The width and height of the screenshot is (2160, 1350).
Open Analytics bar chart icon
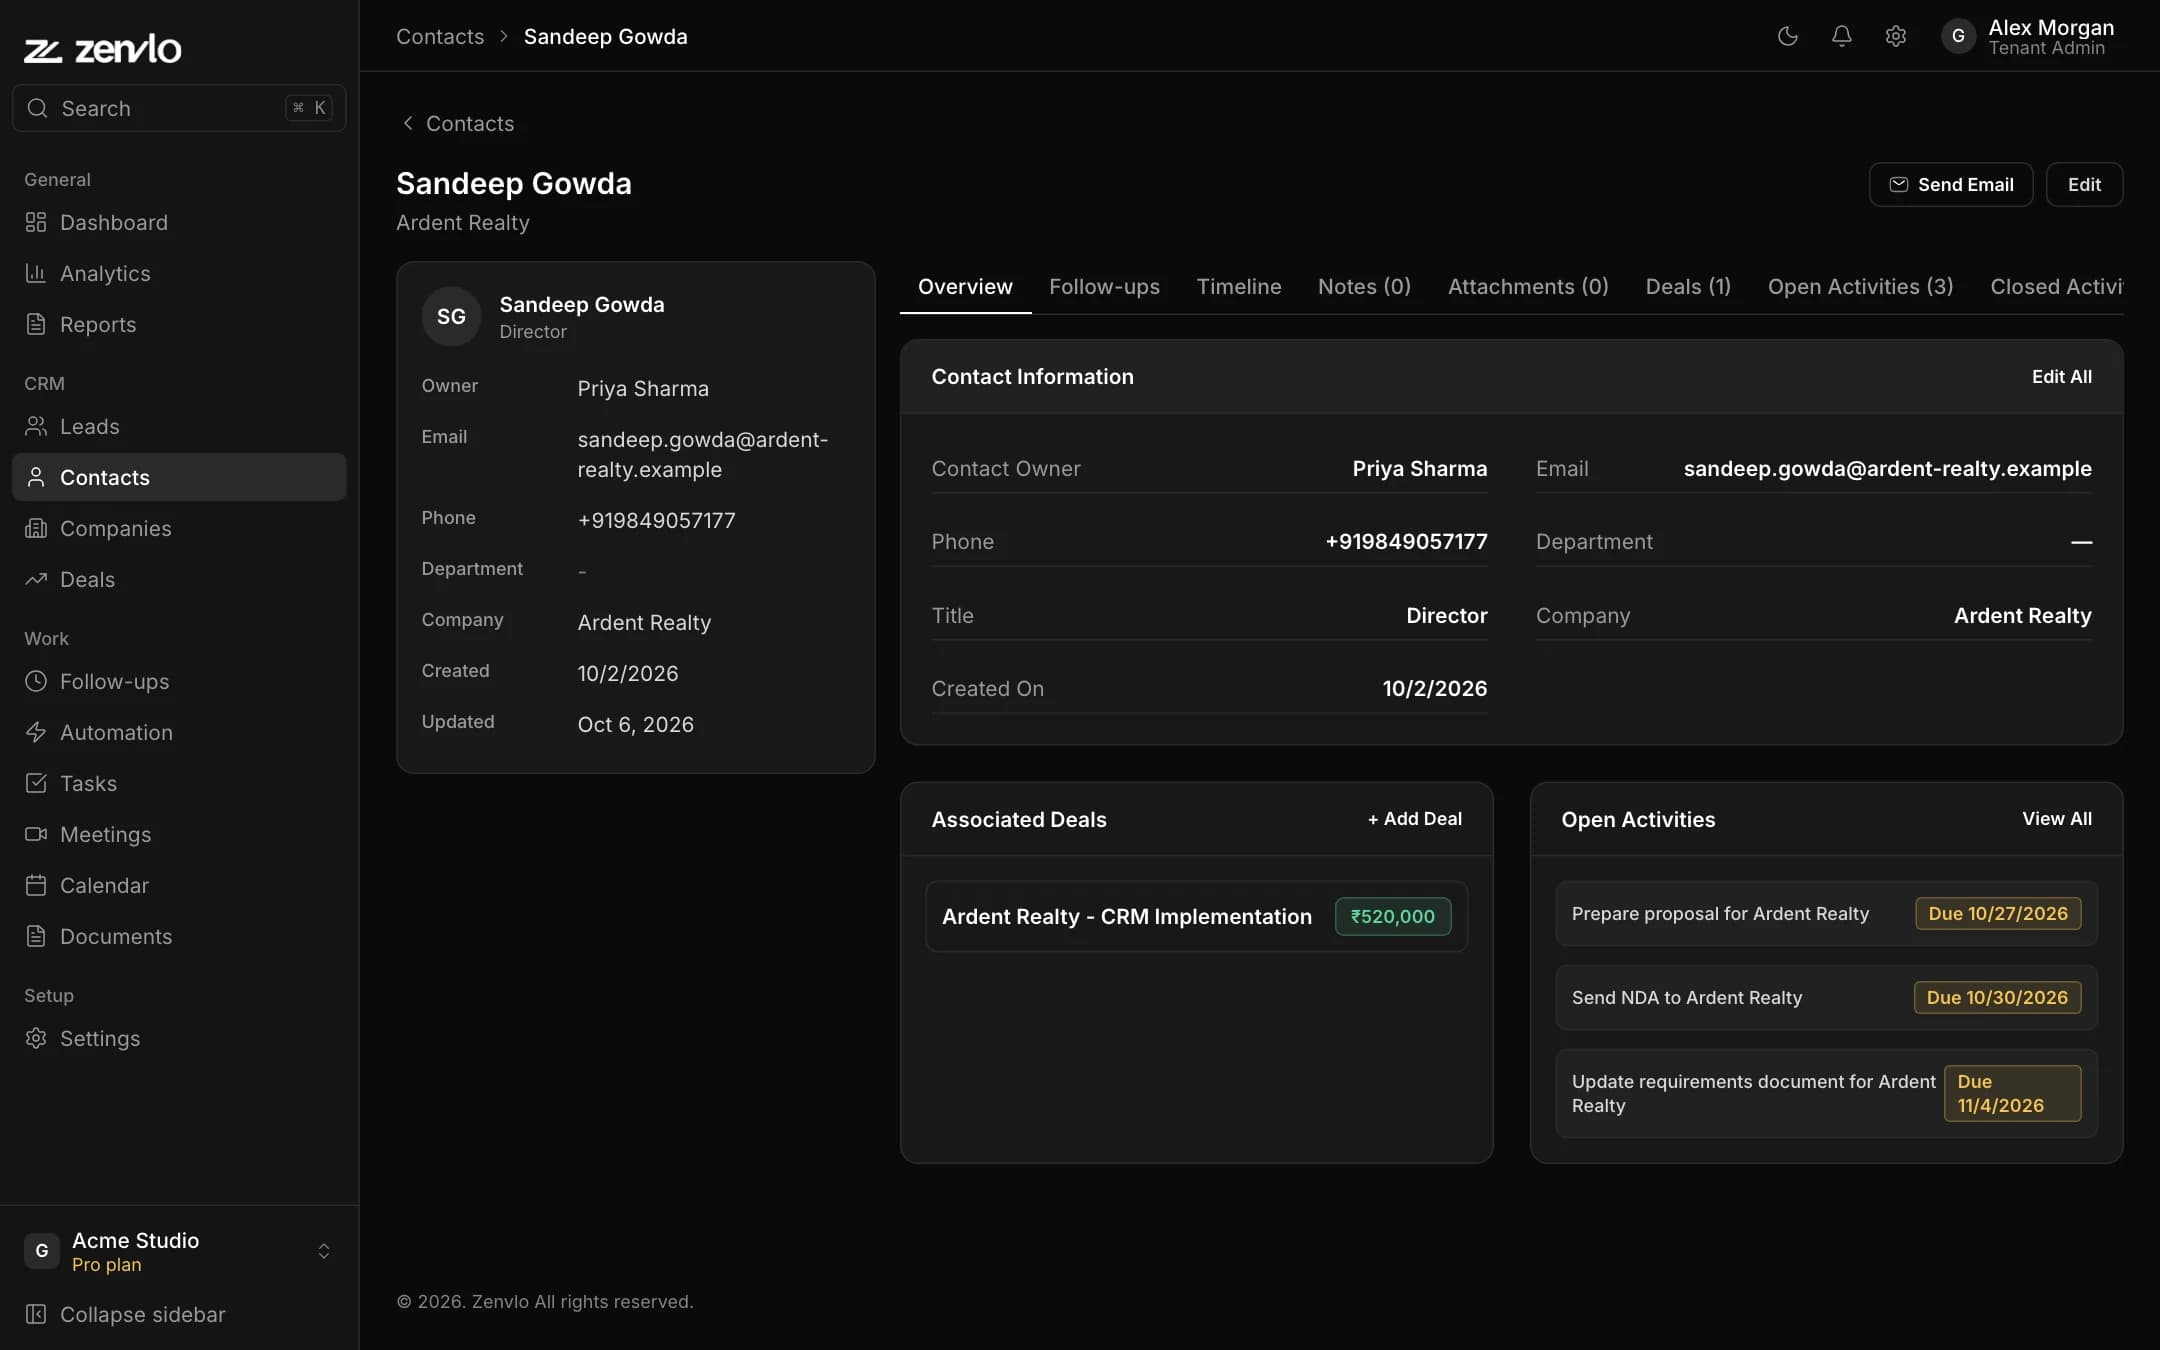[x=36, y=273]
